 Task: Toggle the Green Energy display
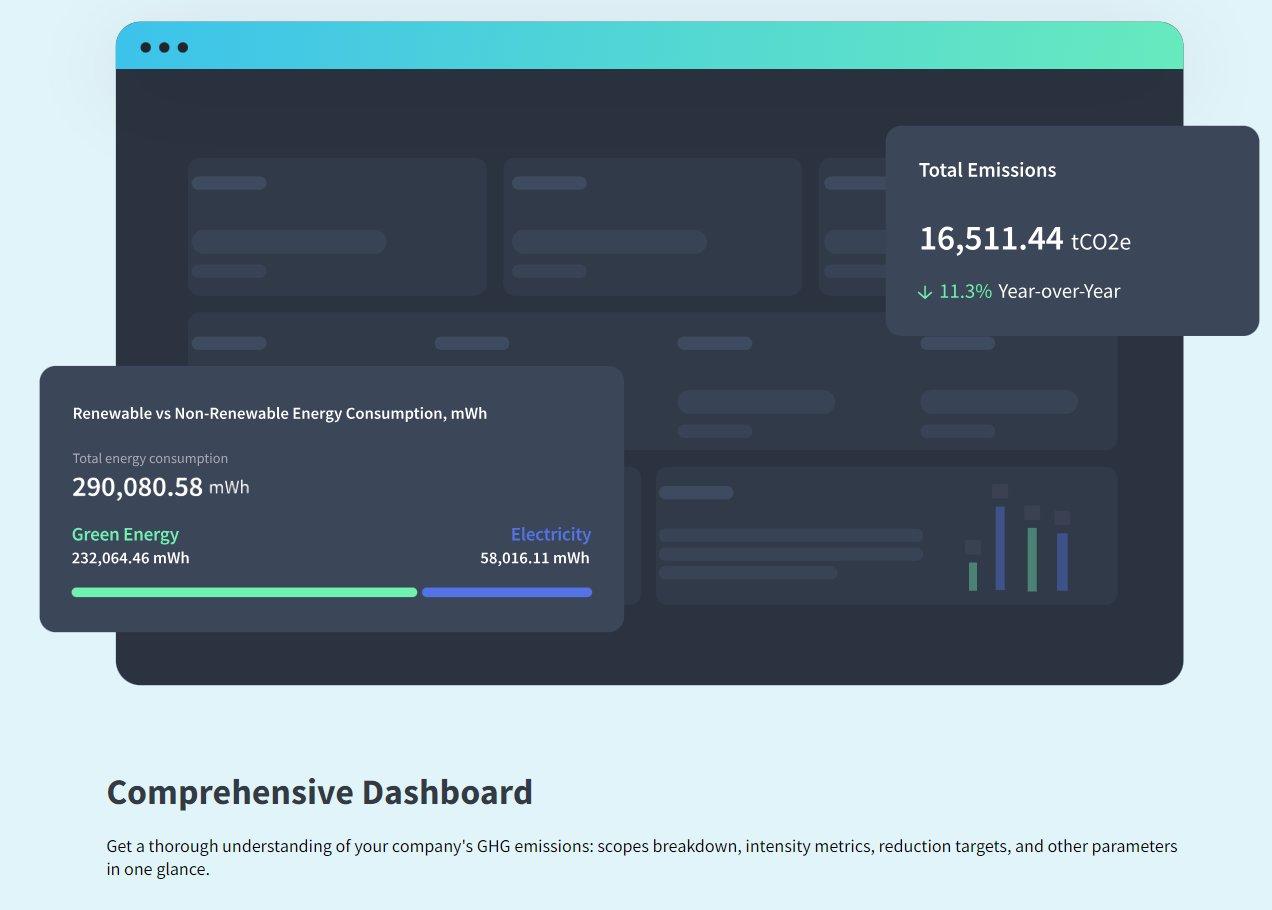[125, 534]
